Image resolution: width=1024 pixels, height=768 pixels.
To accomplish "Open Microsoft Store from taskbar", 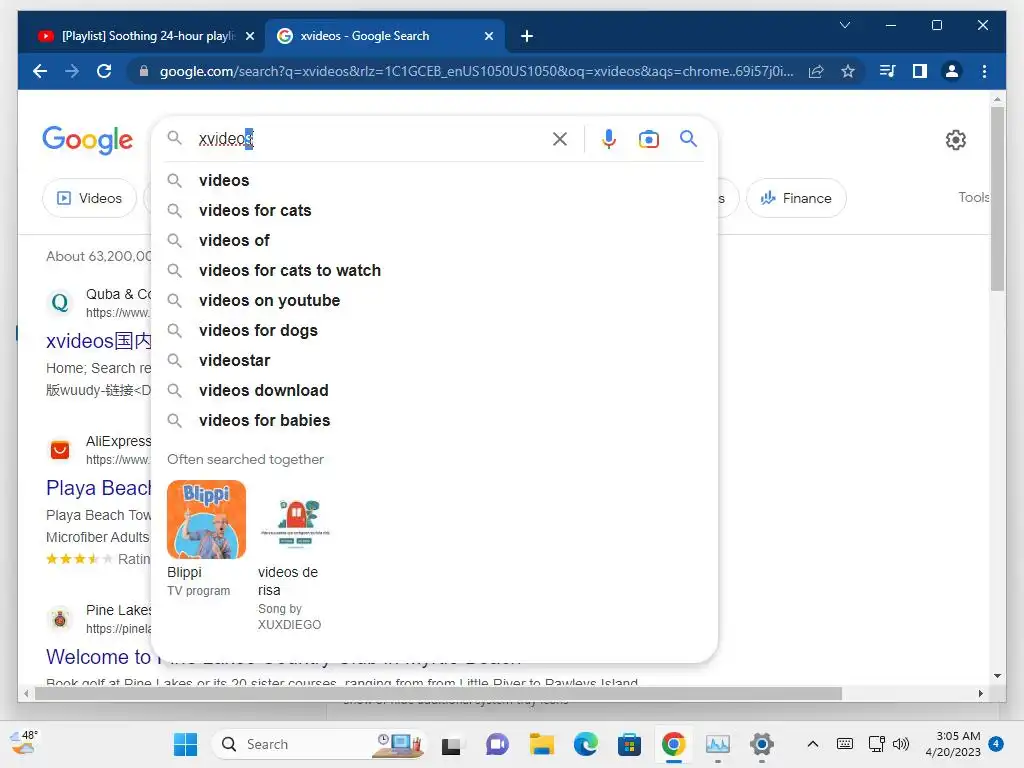I will tap(629, 744).
